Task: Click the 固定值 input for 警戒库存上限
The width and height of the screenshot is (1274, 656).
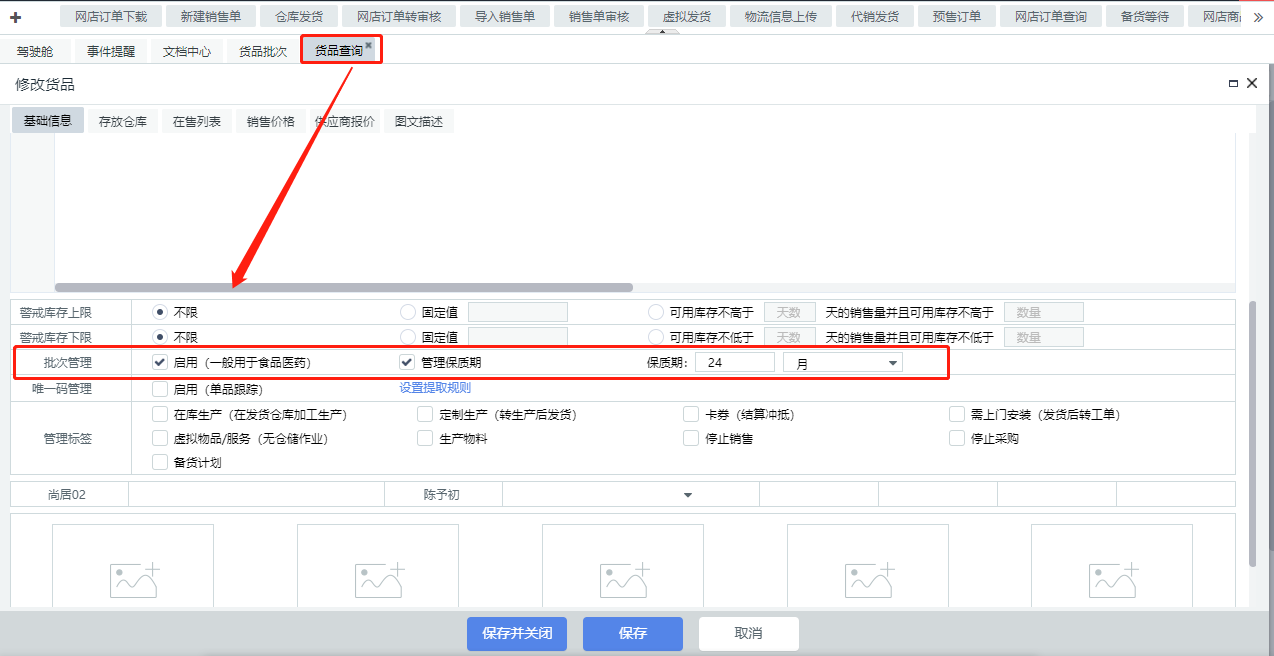Action: tap(518, 312)
